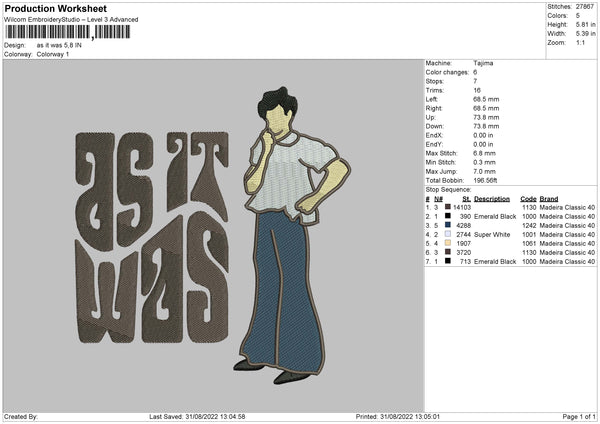The height and width of the screenshot is (424, 600).
Task: Click 'Wilcom EmbroideryStudio – Level 3 Advanced' text
Action: (71, 20)
